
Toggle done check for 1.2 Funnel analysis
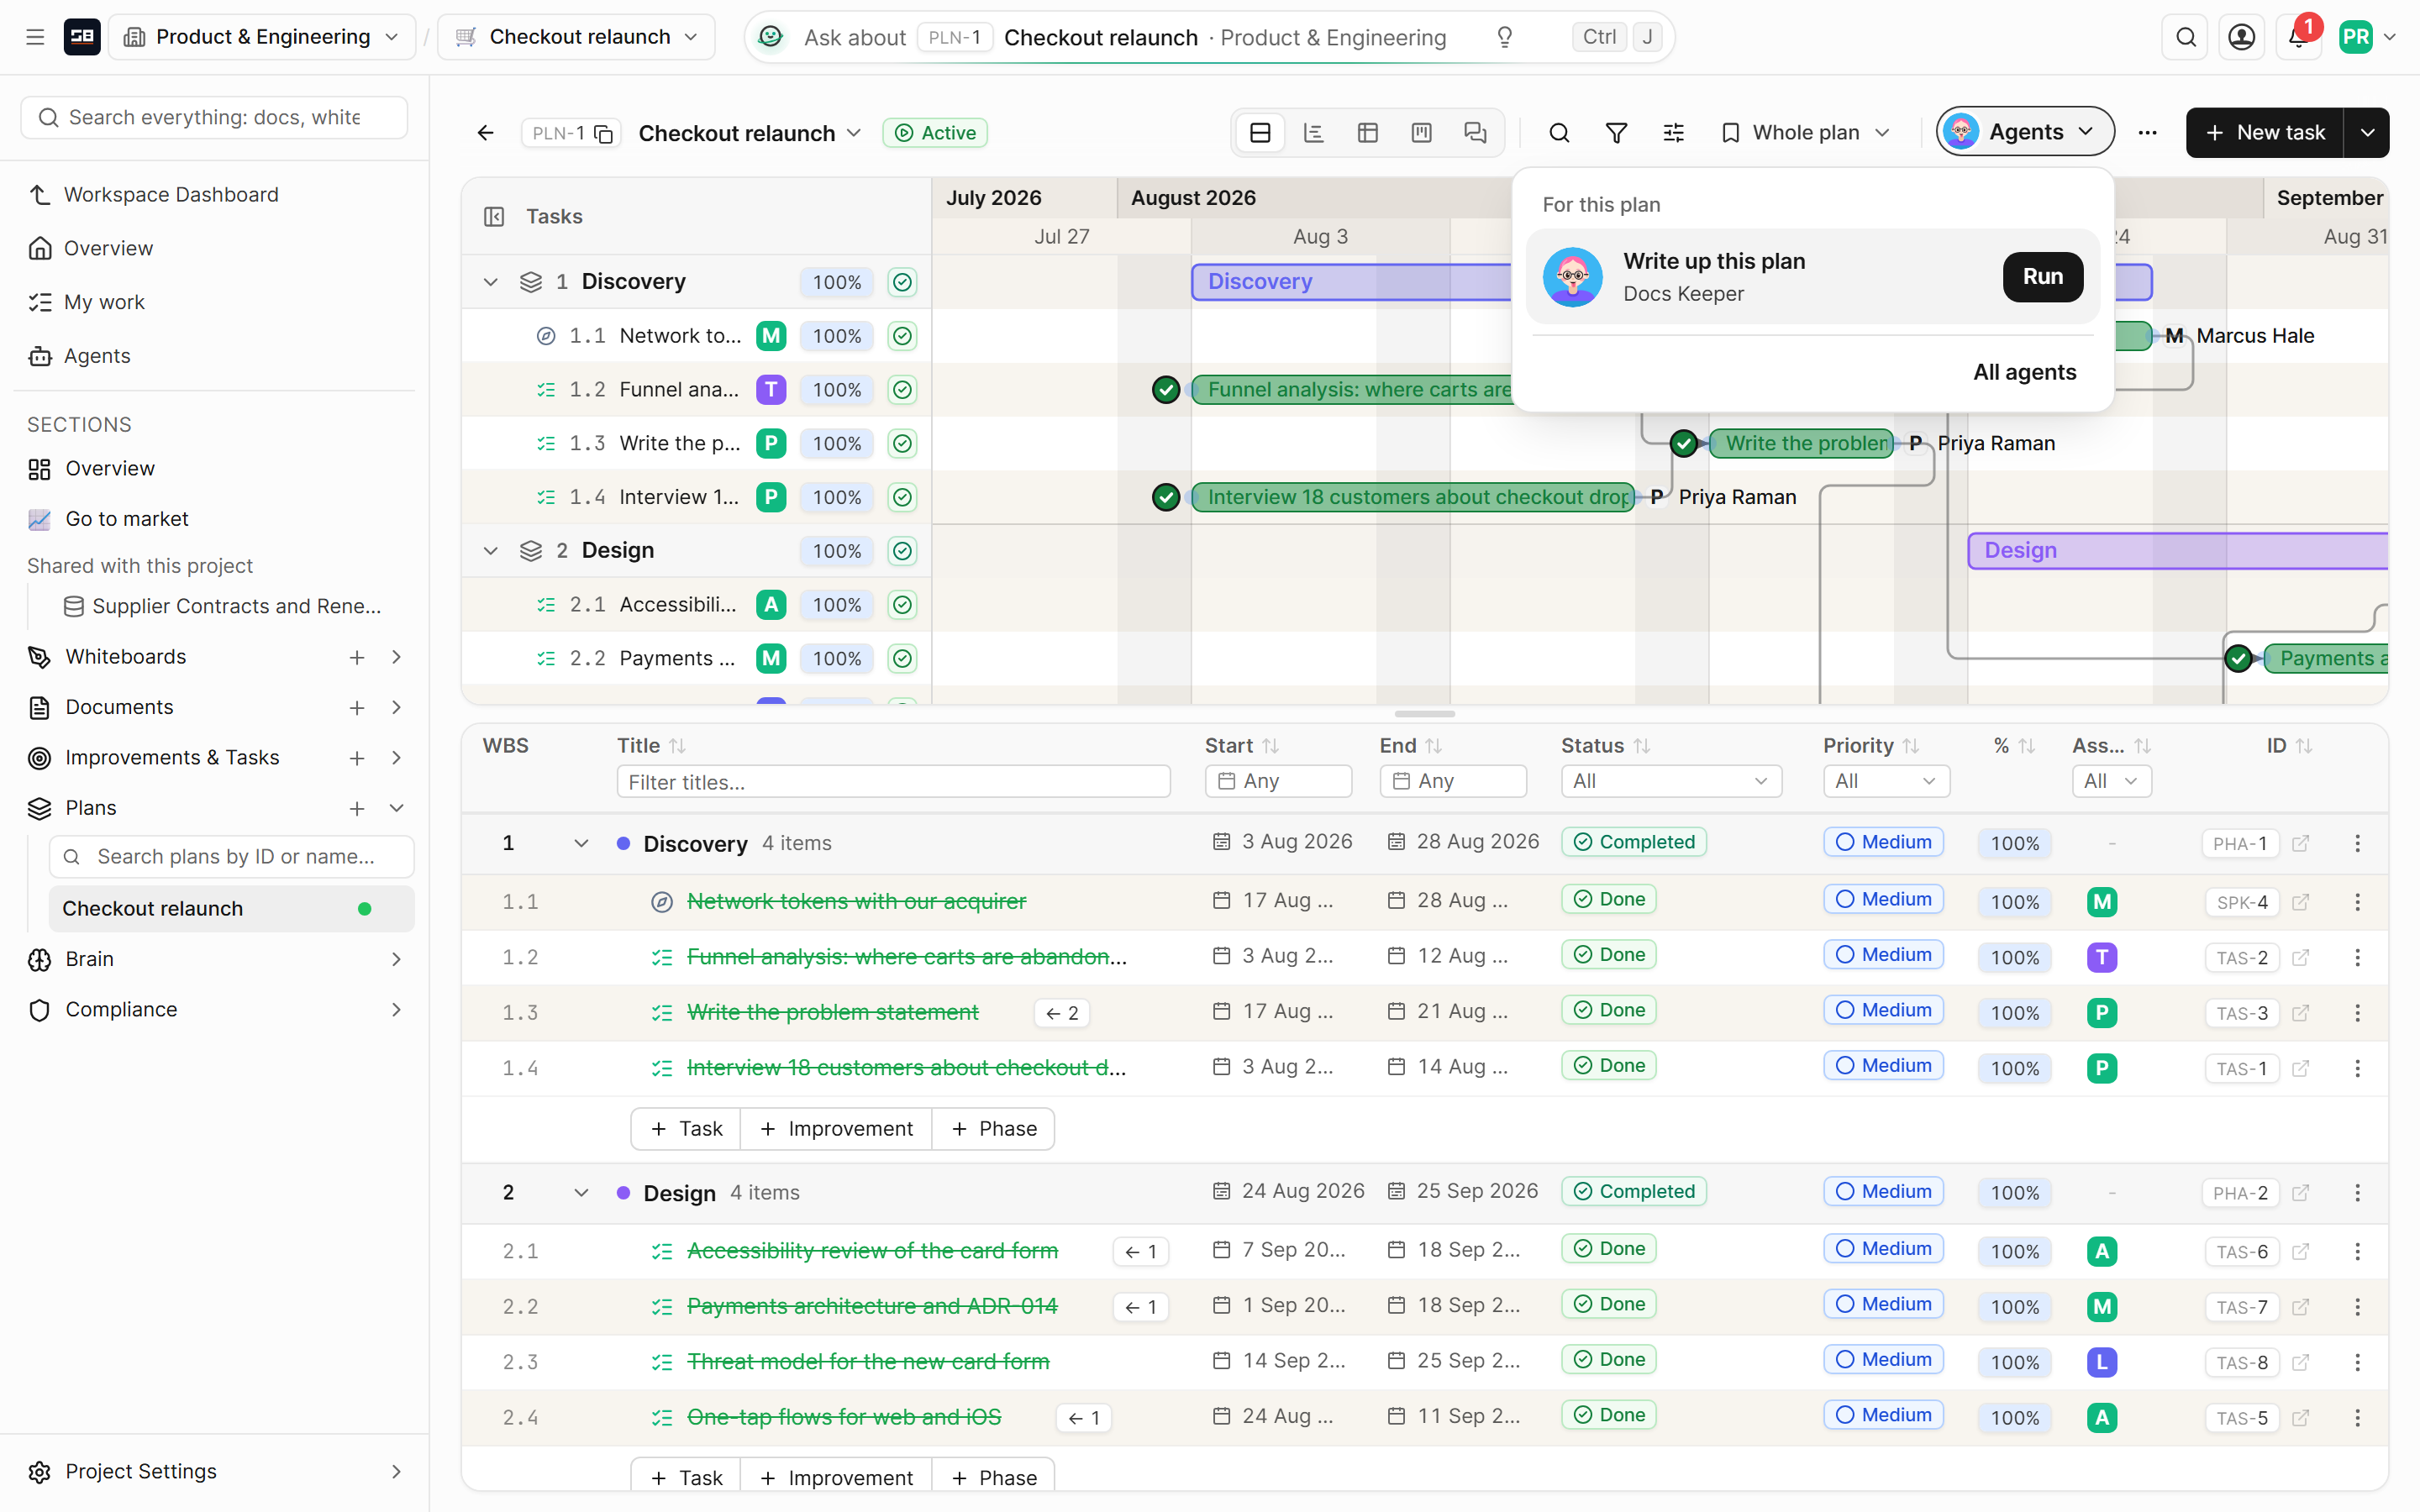(902, 390)
